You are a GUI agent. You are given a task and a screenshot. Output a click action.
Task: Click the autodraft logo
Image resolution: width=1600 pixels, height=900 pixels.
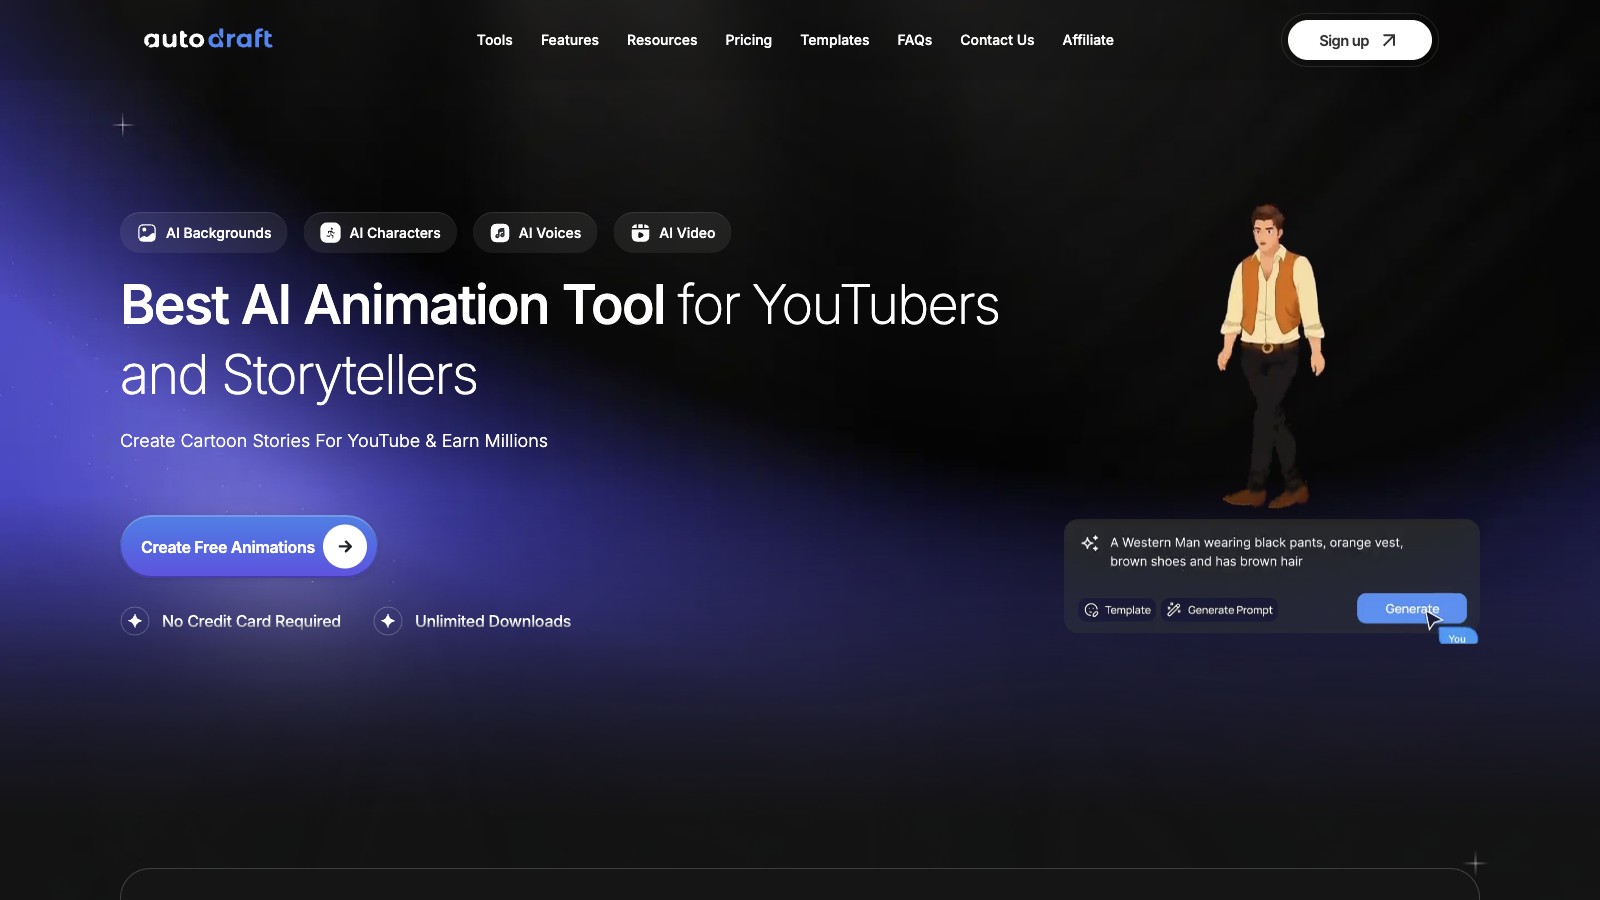[208, 39]
